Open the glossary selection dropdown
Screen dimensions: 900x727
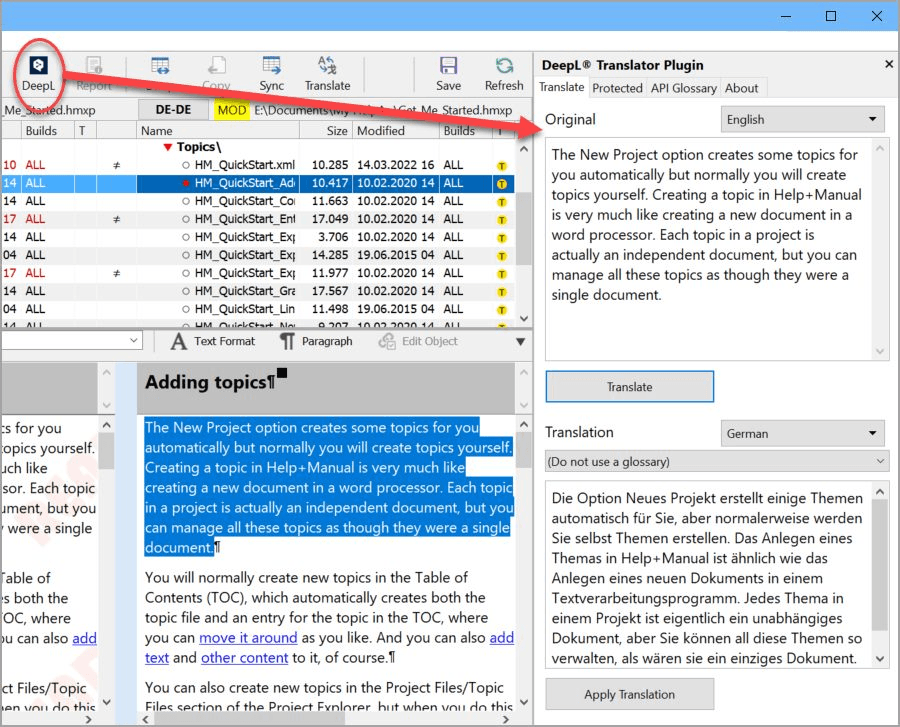coord(717,461)
